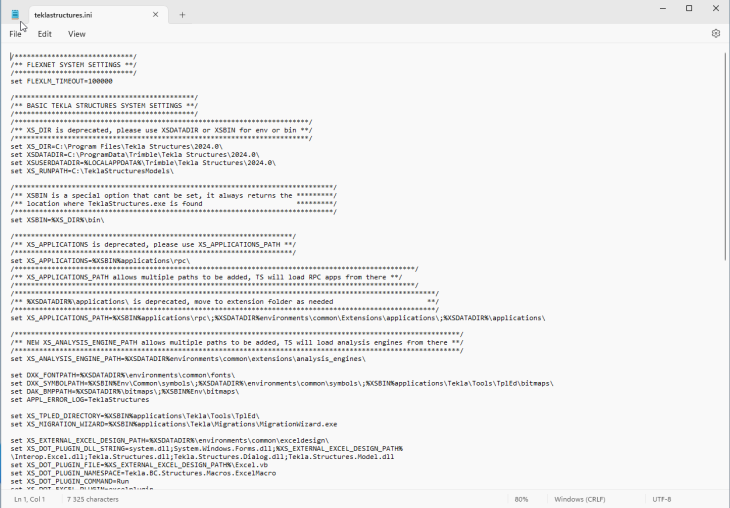
Task: Click the 'XS_DIR is deprecated' comment line
Action: tap(162, 130)
